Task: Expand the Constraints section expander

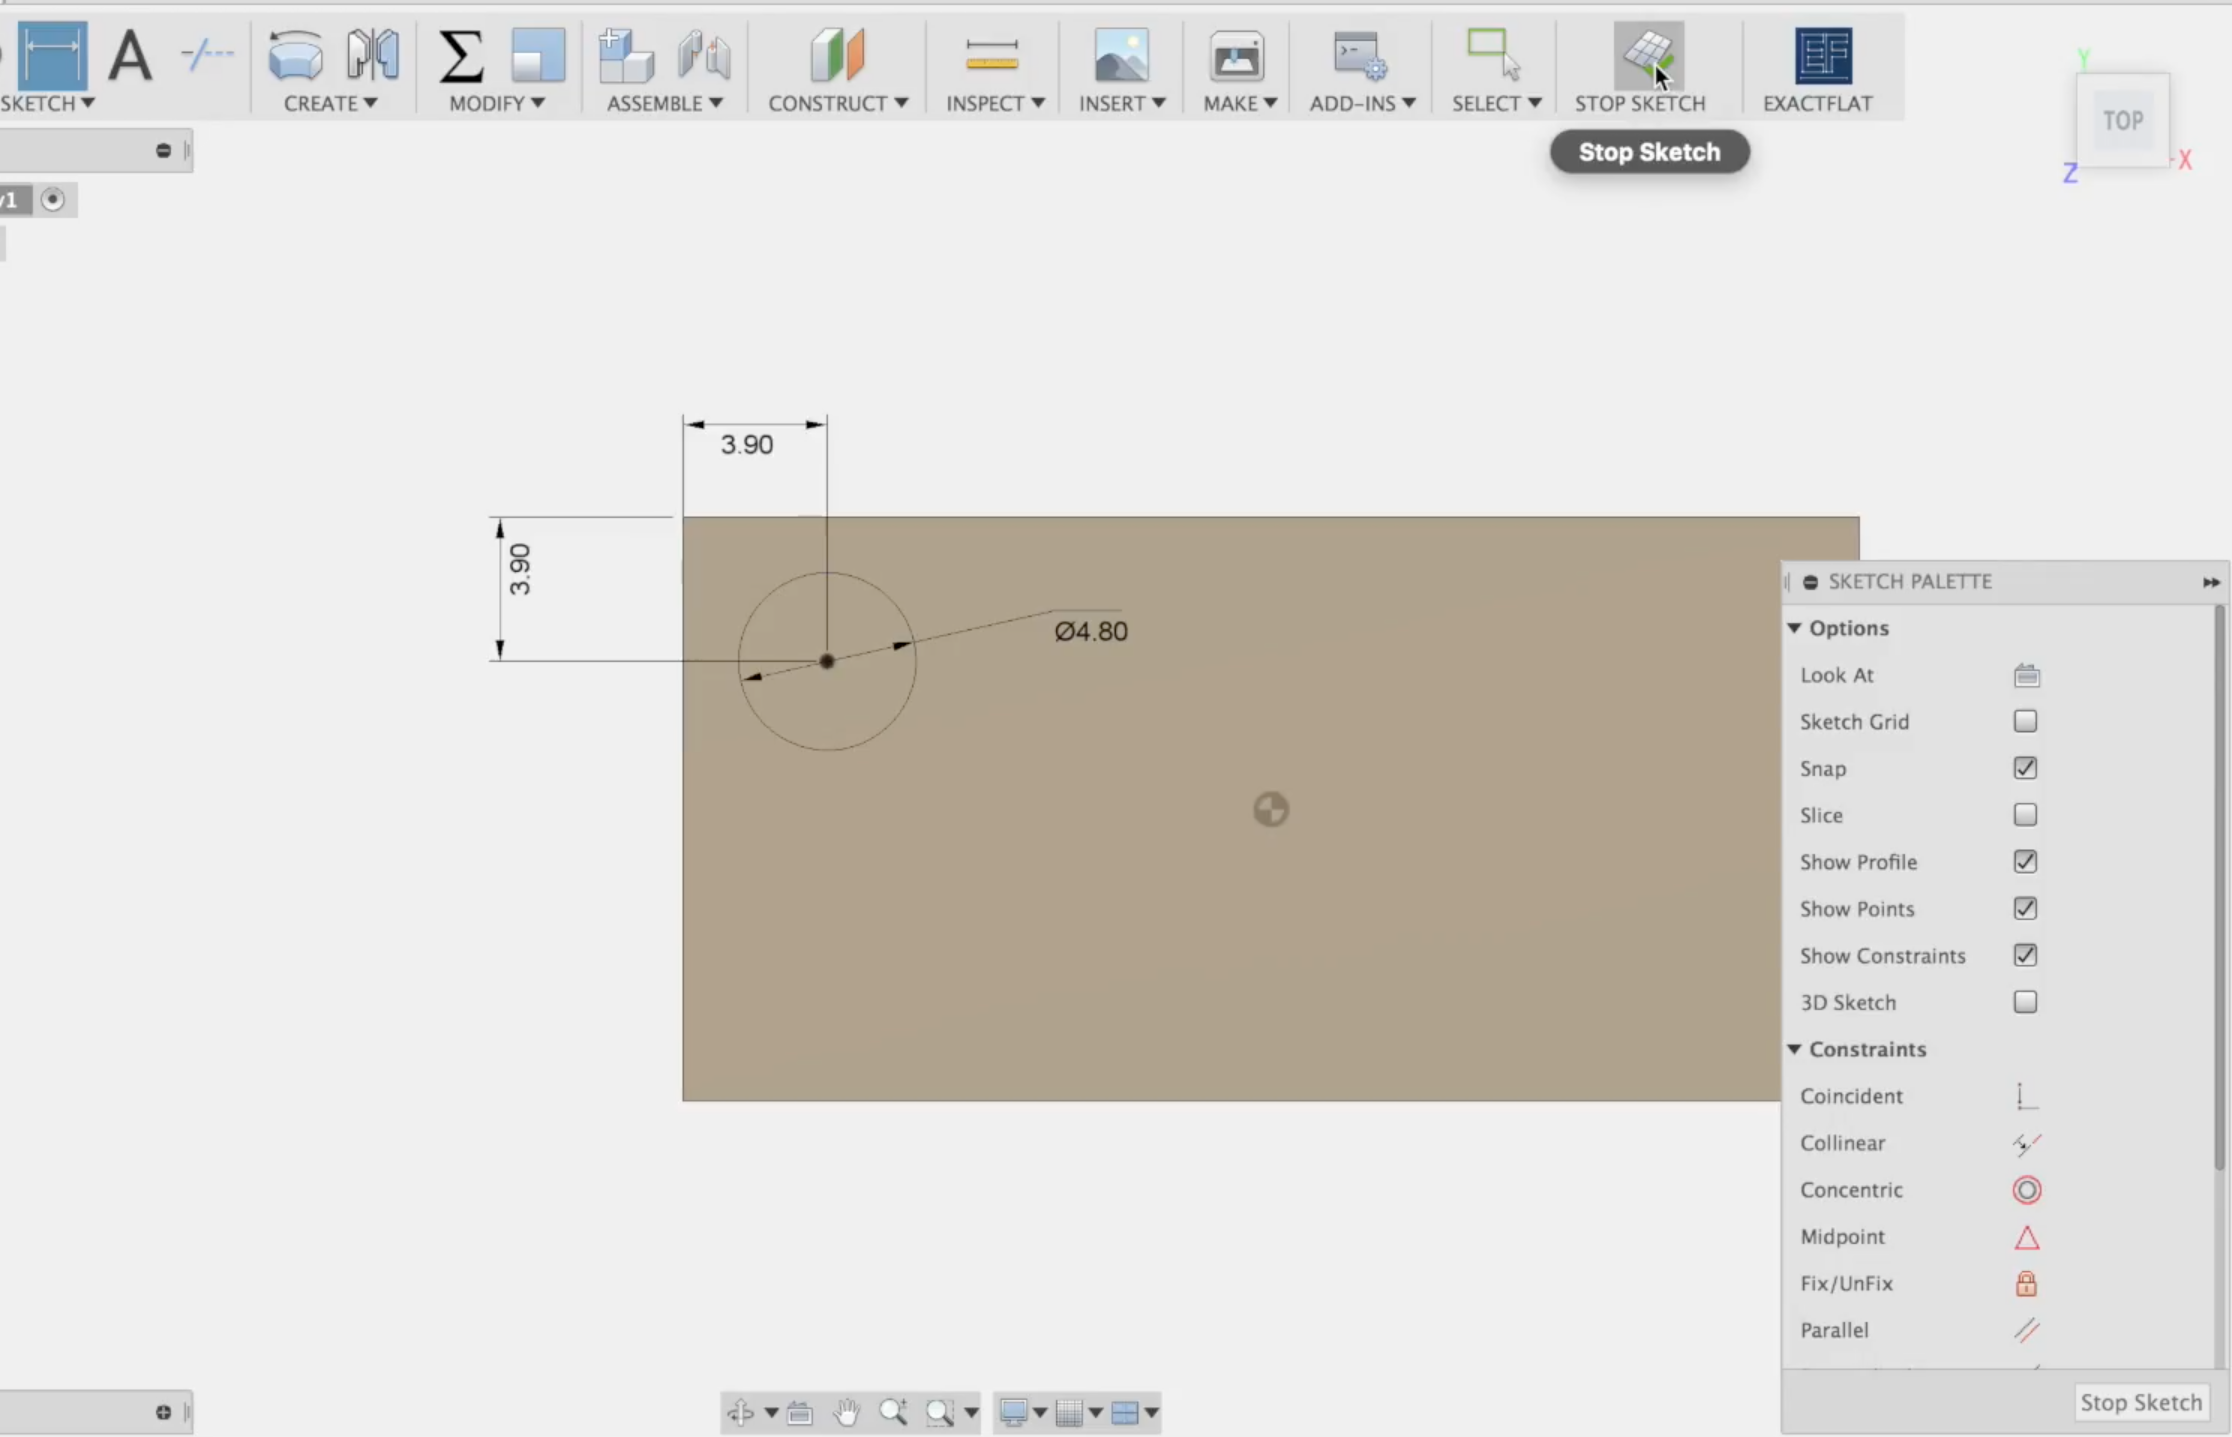Action: (x=1793, y=1048)
